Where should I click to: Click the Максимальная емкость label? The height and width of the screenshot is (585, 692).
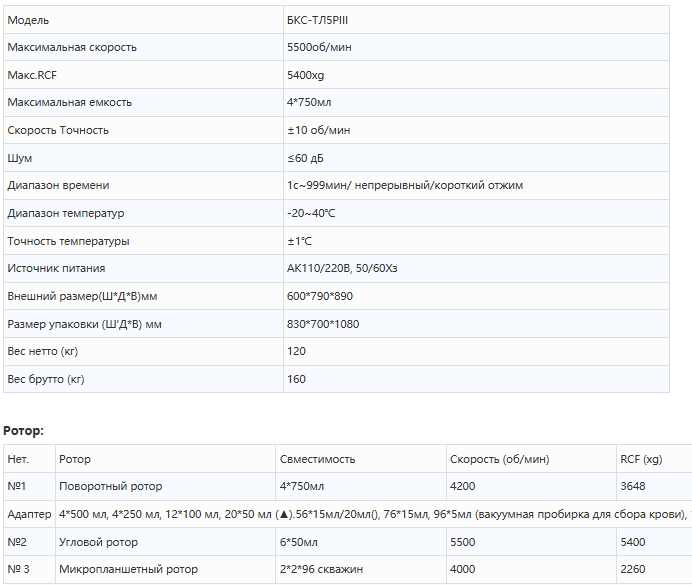coord(69,102)
